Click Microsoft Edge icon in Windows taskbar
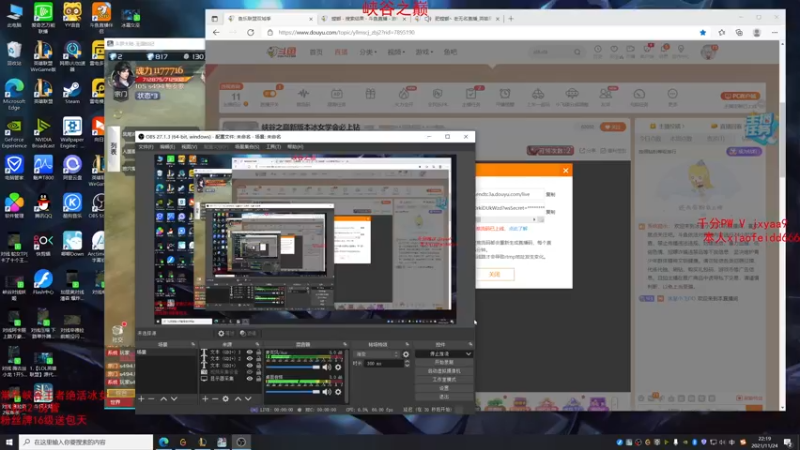The width and height of the screenshot is (800, 450). click(x=163, y=442)
